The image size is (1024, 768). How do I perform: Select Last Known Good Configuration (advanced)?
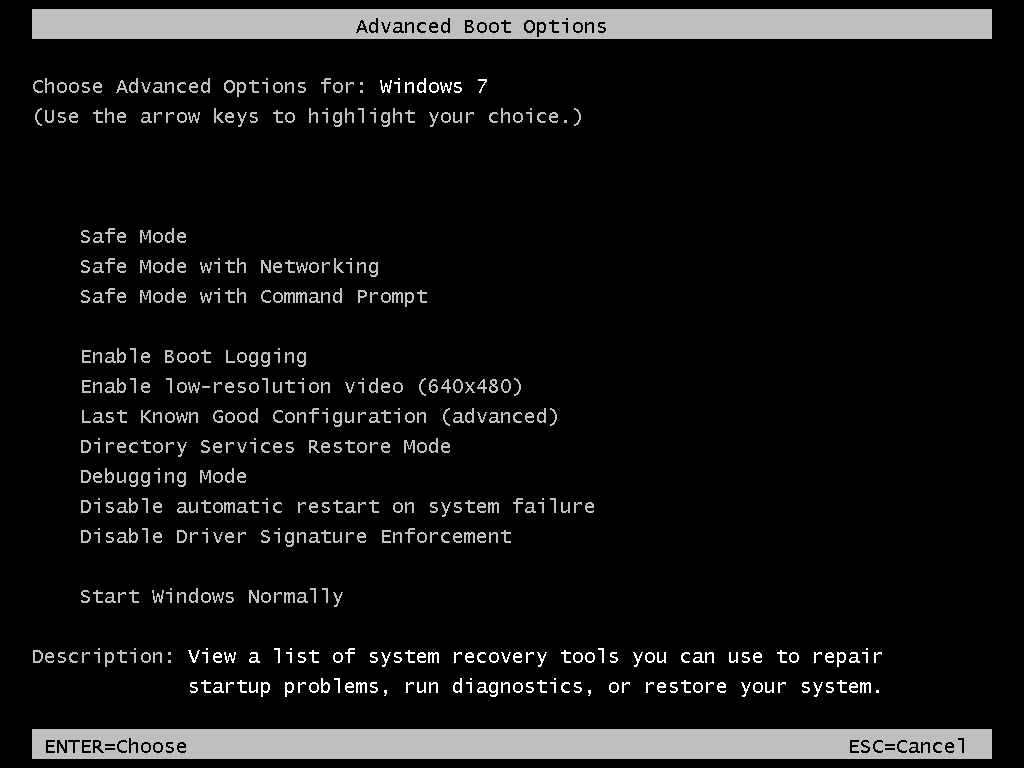[x=319, y=417]
